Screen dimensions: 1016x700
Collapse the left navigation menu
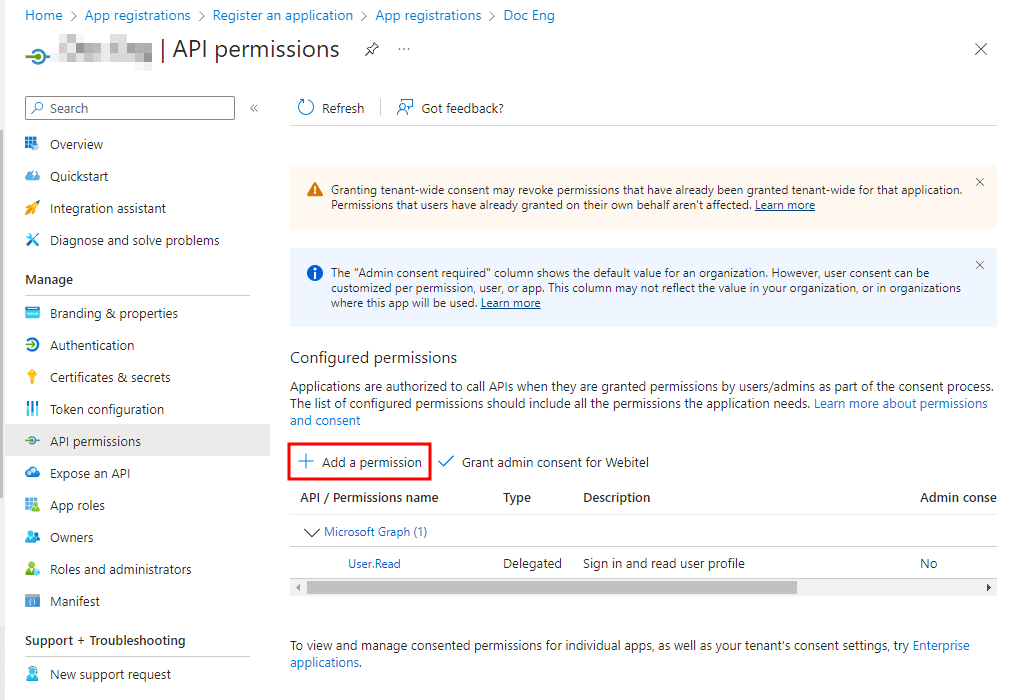(x=254, y=108)
